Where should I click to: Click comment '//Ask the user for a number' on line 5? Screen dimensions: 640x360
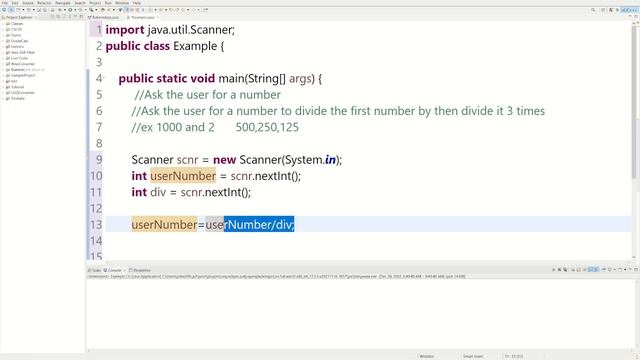[207, 95]
